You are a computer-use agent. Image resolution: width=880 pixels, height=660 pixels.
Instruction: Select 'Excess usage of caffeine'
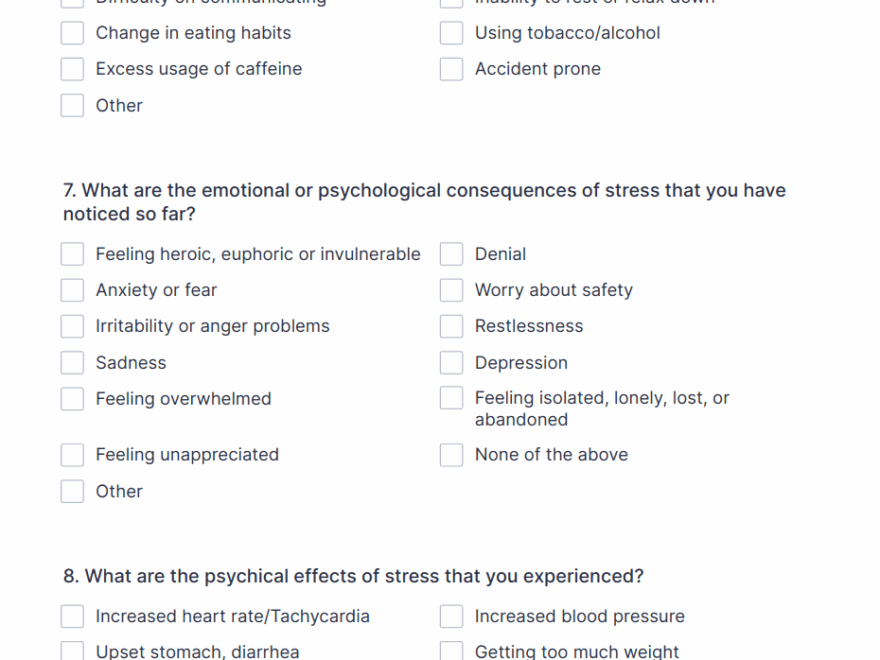71,68
